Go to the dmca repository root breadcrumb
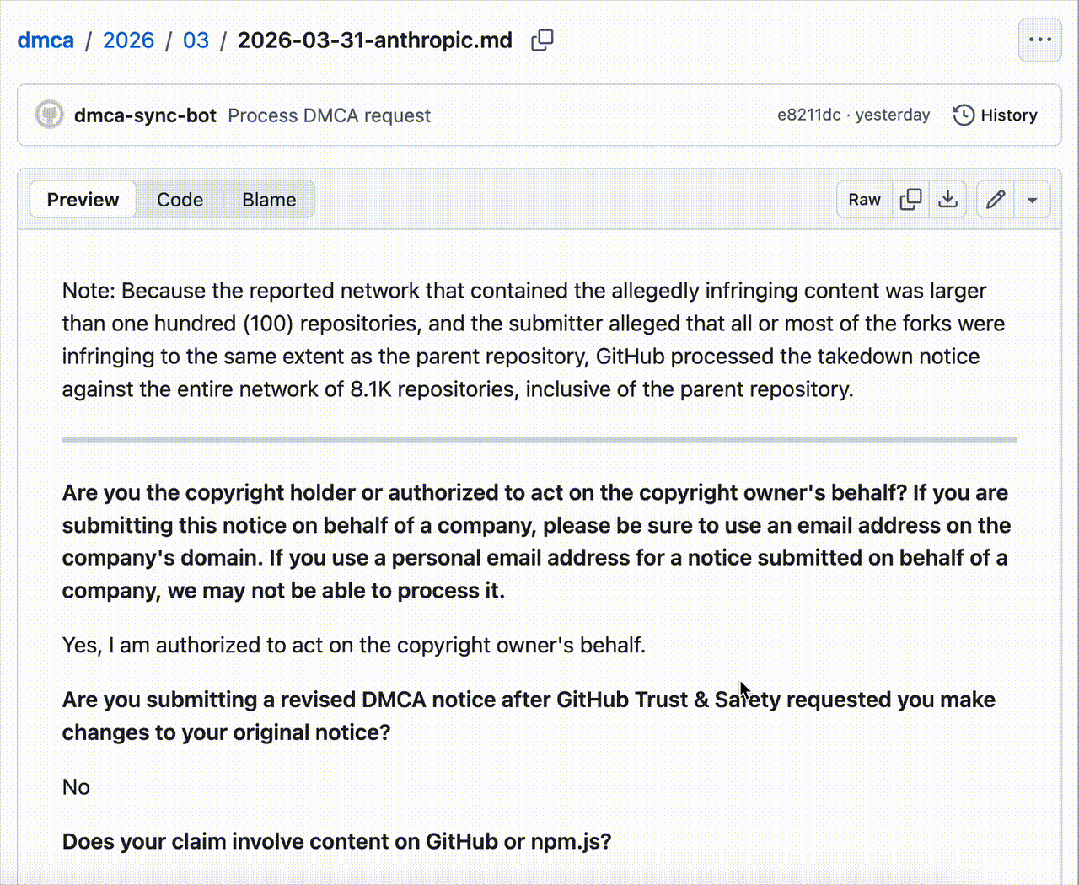Screen dimensions: 1079x885 pos(46,41)
